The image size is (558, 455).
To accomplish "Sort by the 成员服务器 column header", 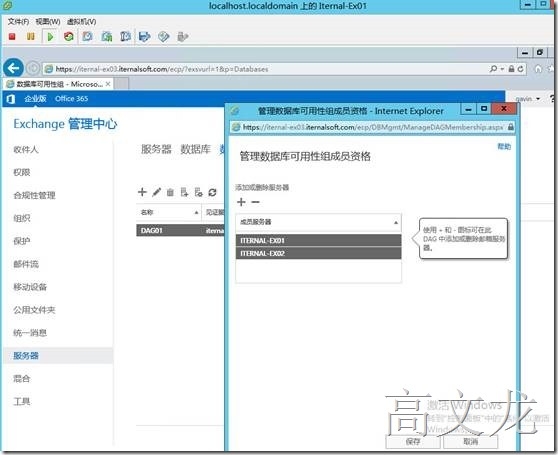I will point(319,222).
